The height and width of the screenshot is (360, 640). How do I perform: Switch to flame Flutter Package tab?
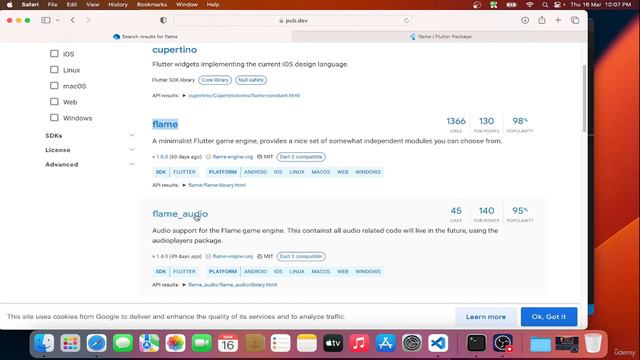tap(440, 36)
